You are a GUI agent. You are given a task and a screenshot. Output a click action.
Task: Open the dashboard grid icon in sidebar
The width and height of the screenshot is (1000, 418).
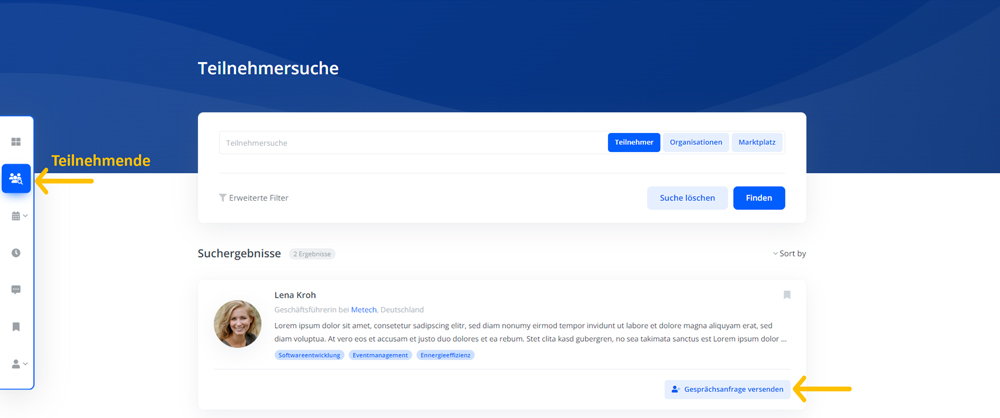coord(16,142)
